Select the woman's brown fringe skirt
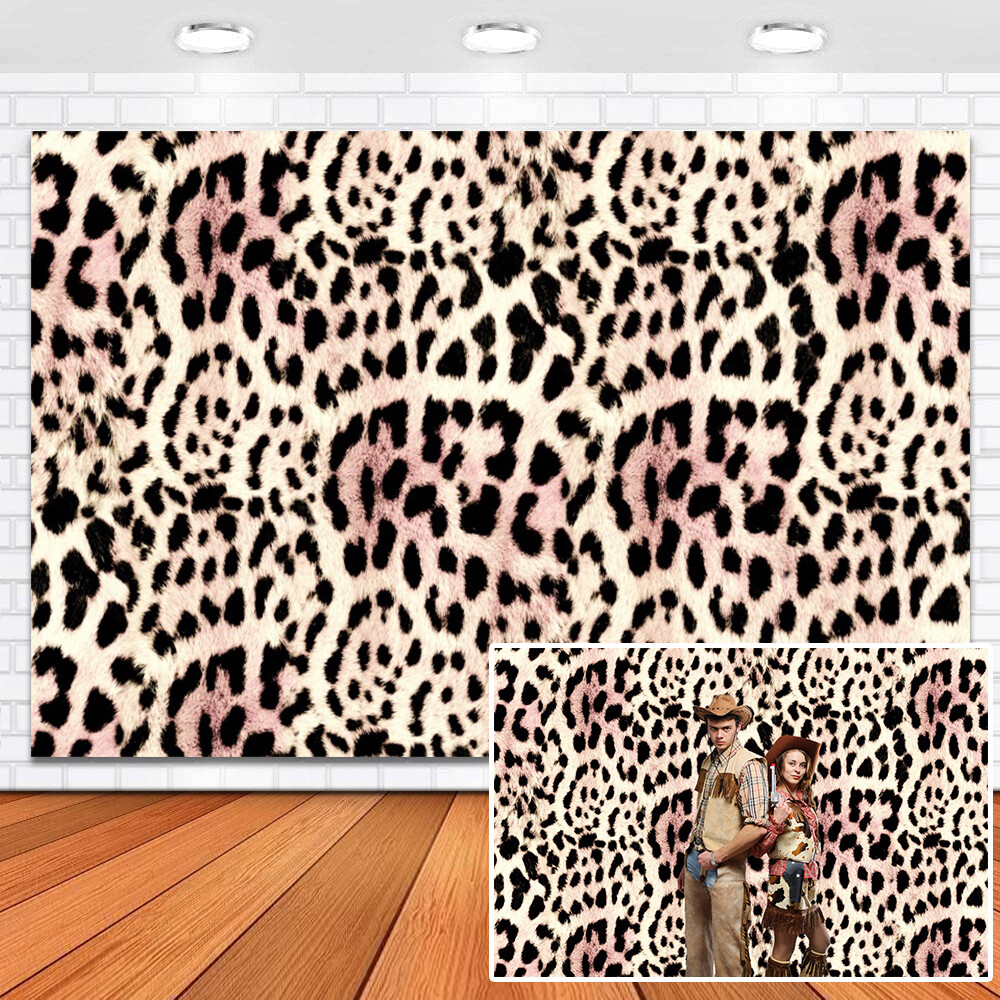 (x=795, y=920)
